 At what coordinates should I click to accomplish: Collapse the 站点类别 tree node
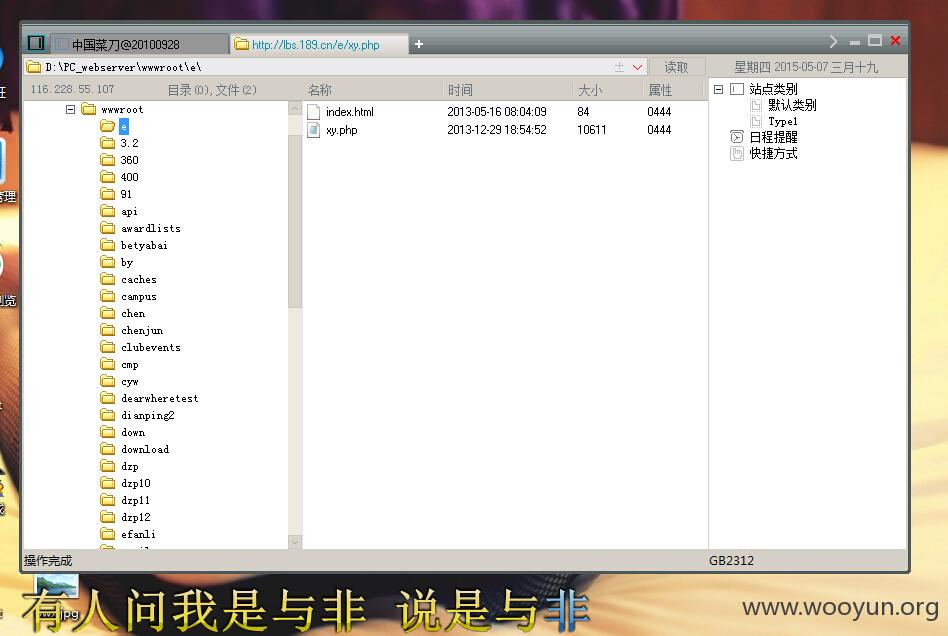pos(718,89)
